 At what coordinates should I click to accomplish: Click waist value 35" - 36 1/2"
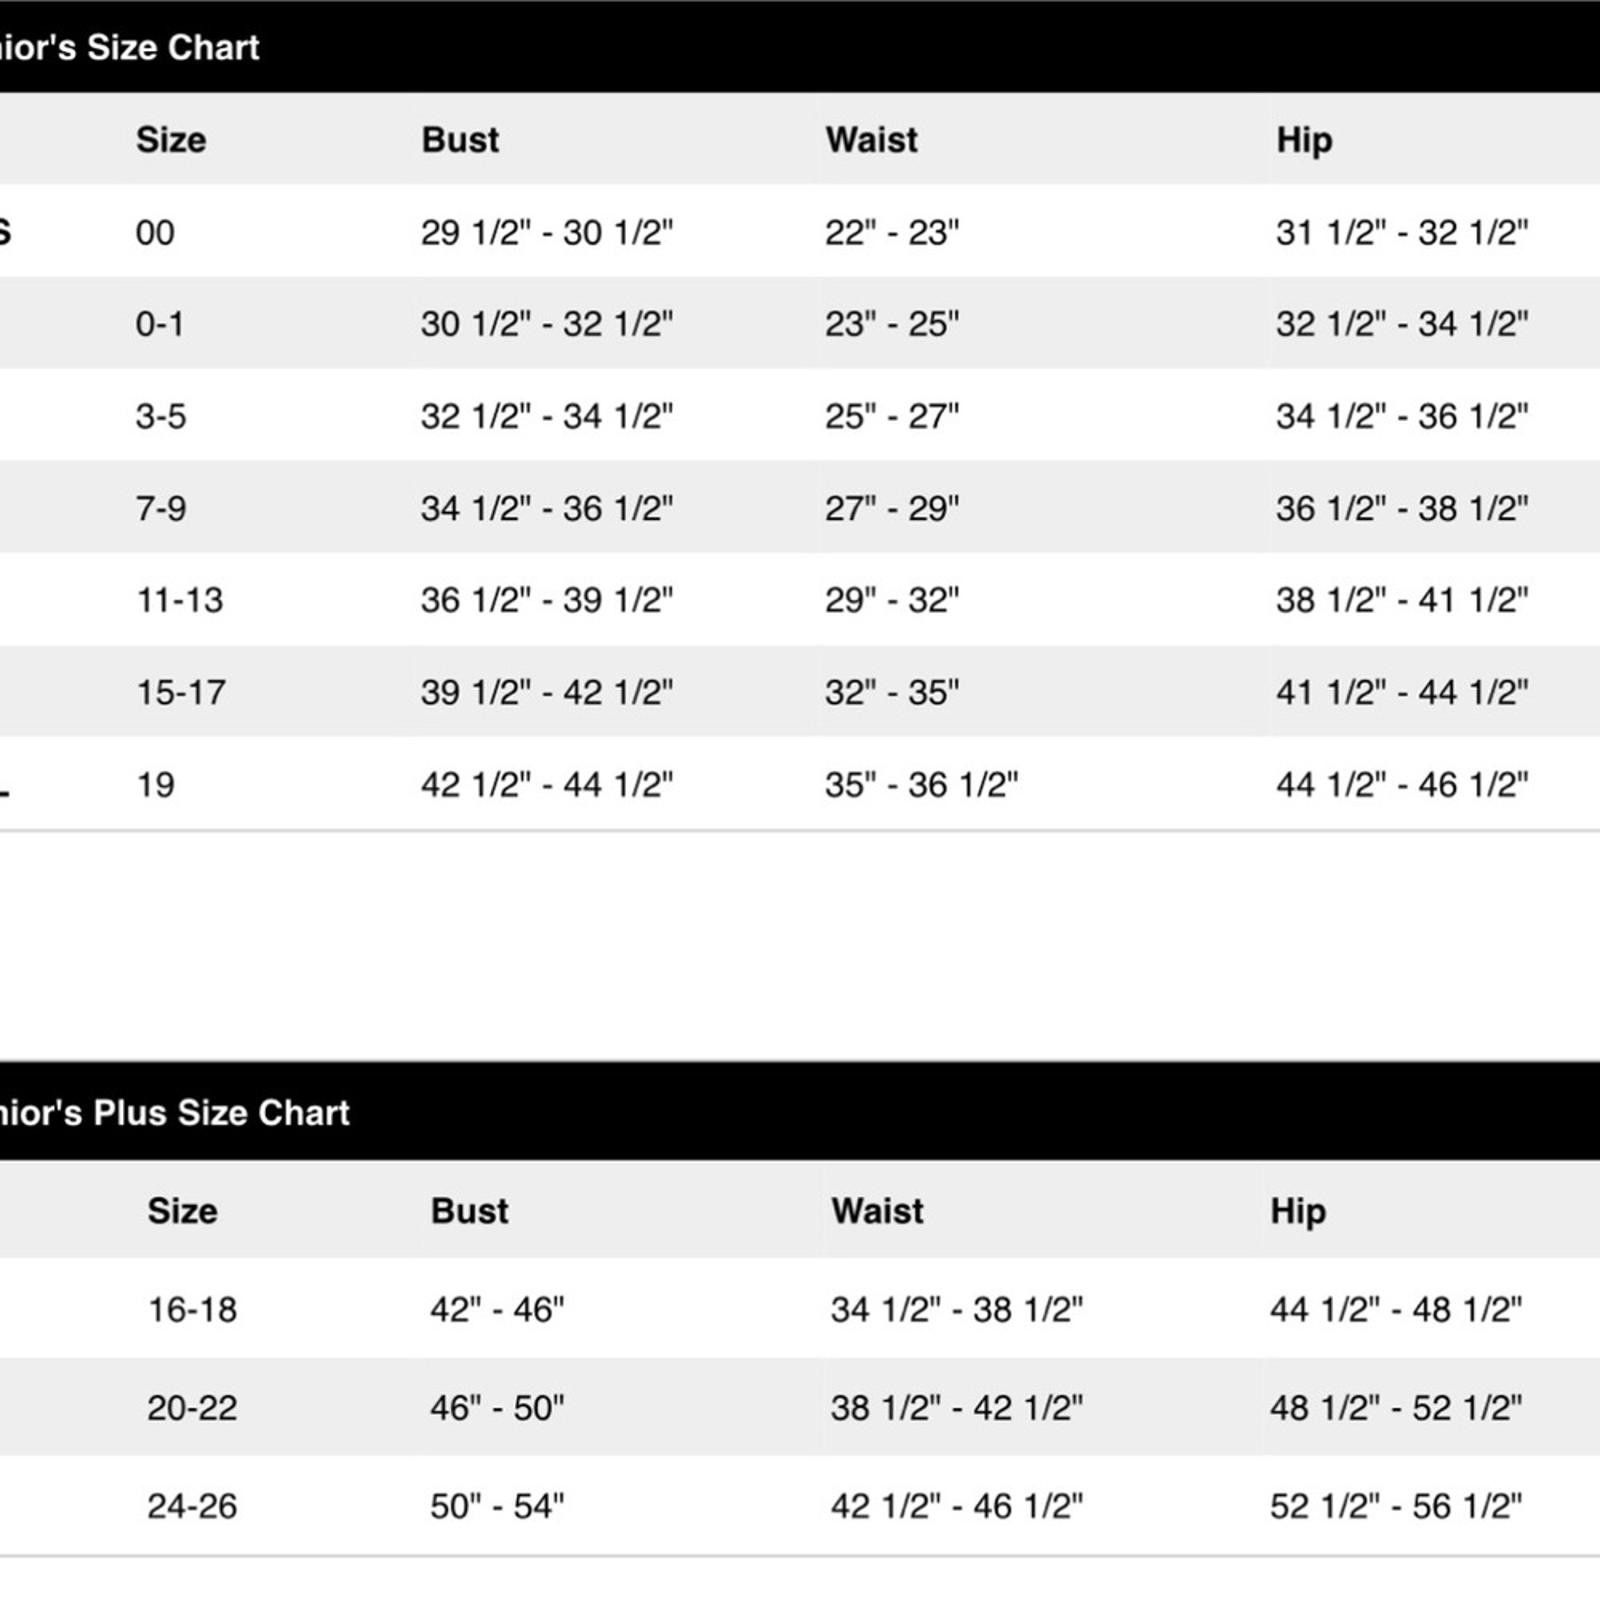click(x=922, y=785)
